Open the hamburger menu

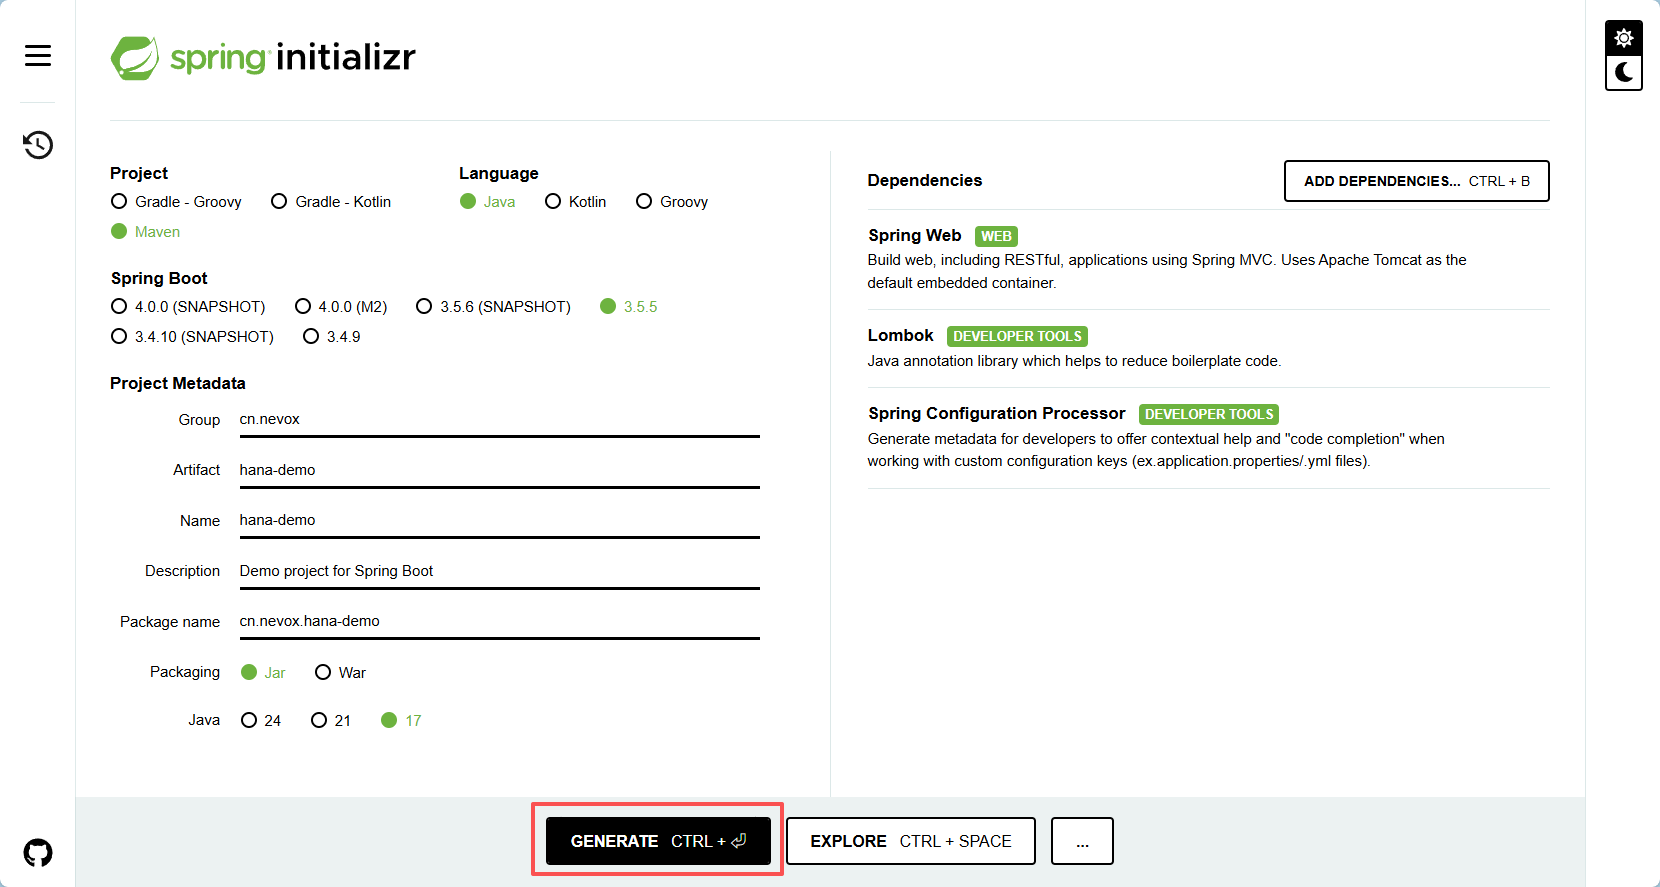(x=38, y=56)
